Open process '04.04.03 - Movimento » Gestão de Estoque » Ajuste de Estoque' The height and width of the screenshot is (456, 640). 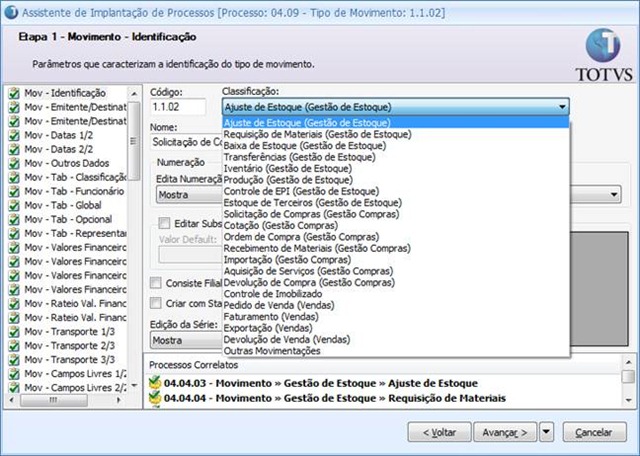320,383
